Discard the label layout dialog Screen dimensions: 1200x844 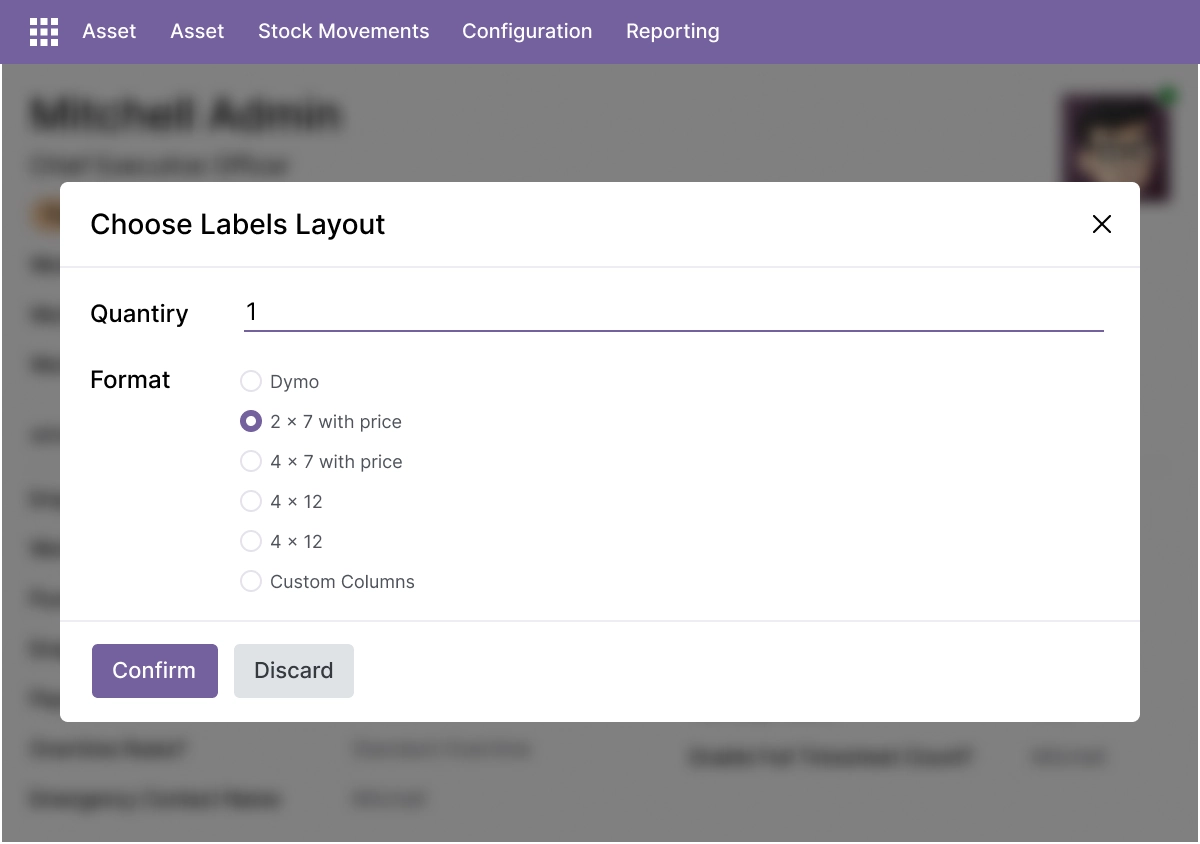(x=294, y=671)
